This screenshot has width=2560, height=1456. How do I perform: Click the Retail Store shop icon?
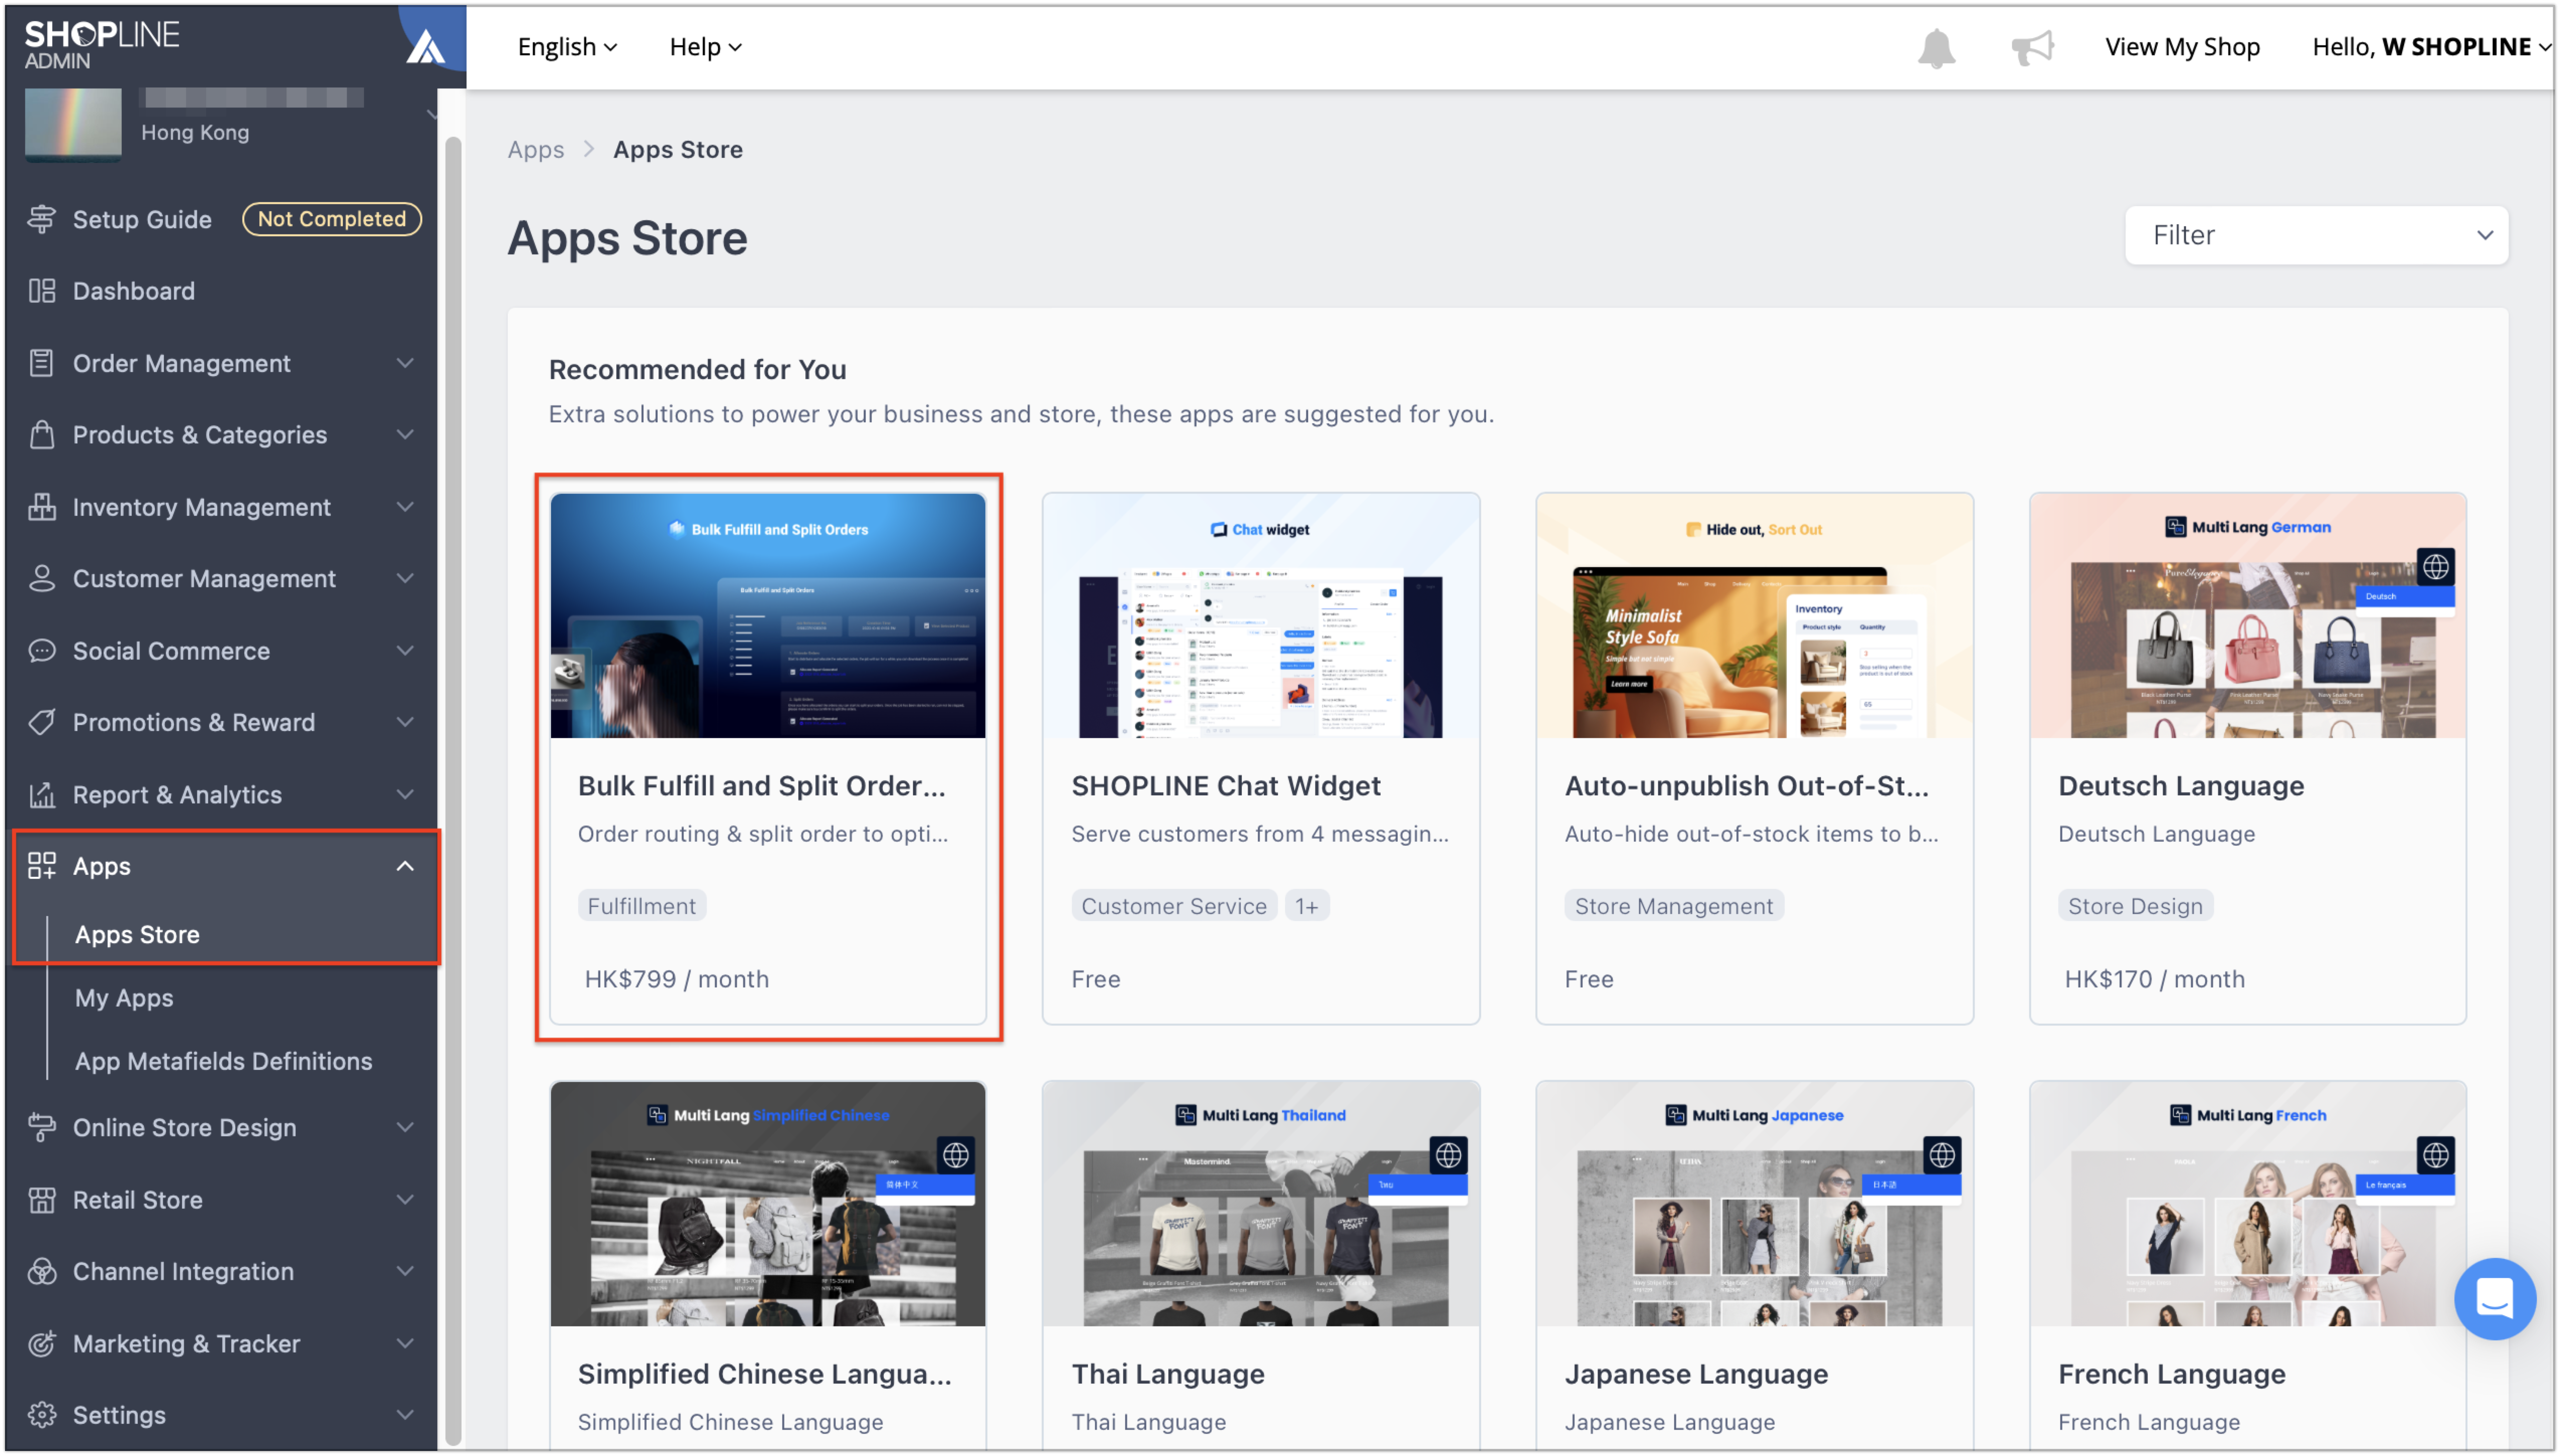pyautogui.click(x=41, y=1199)
